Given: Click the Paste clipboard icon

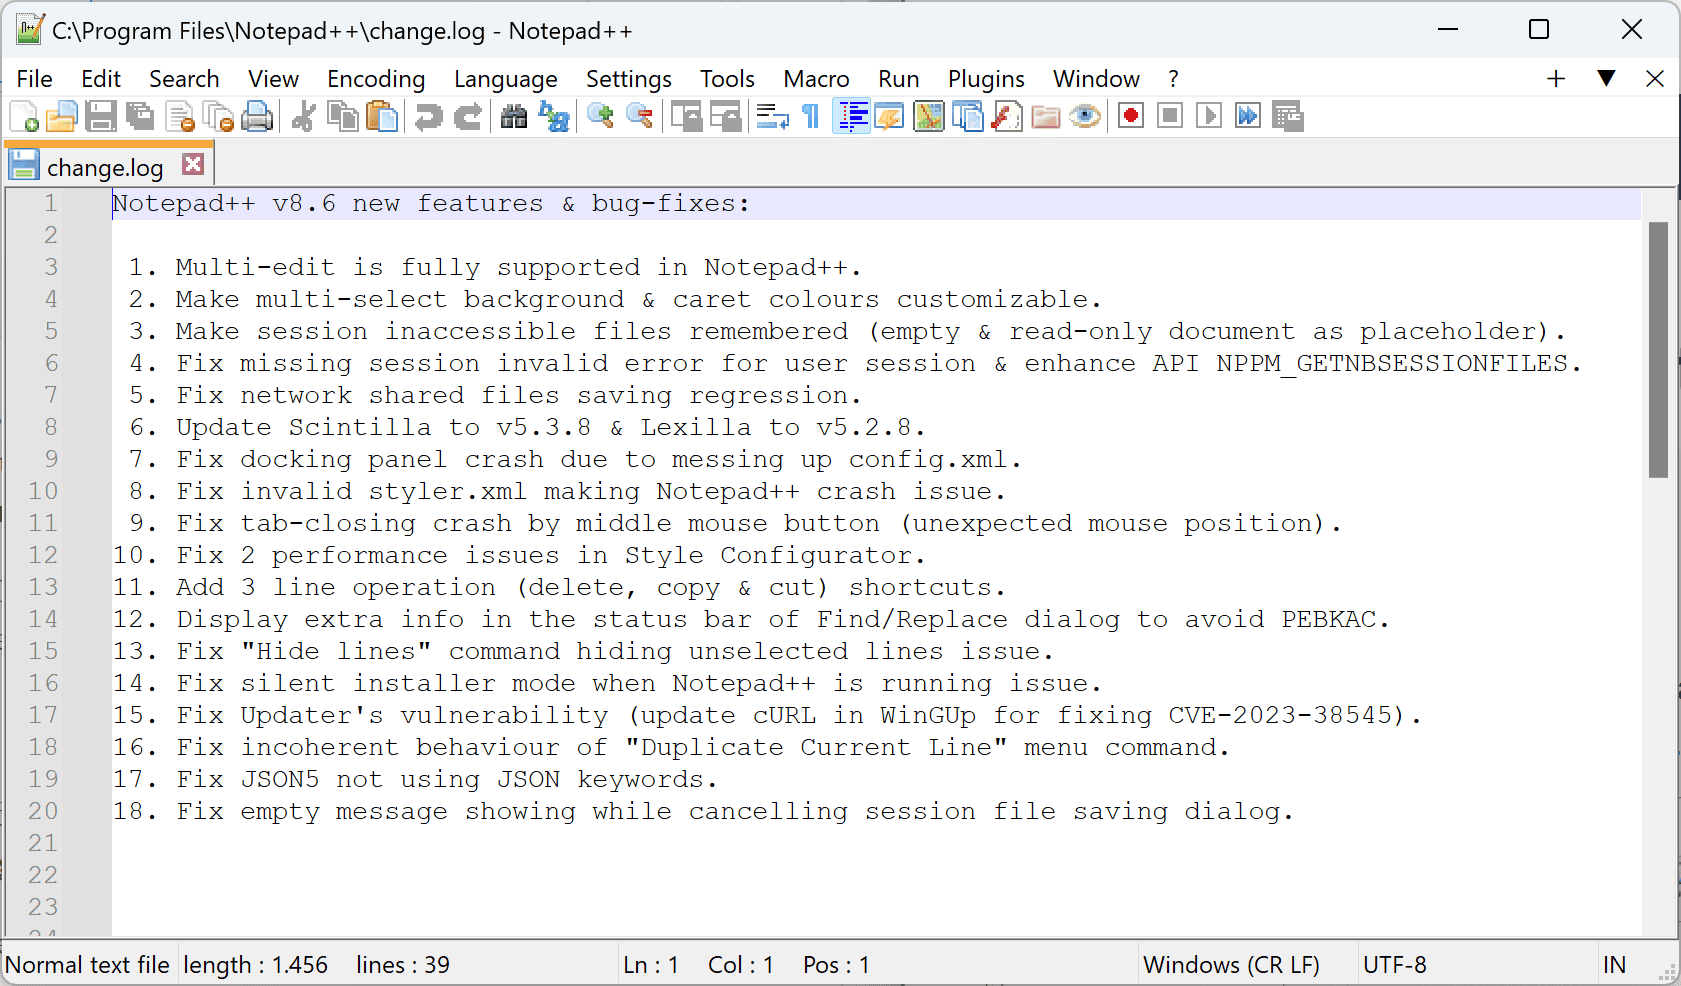Looking at the screenshot, I should click(x=382, y=117).
